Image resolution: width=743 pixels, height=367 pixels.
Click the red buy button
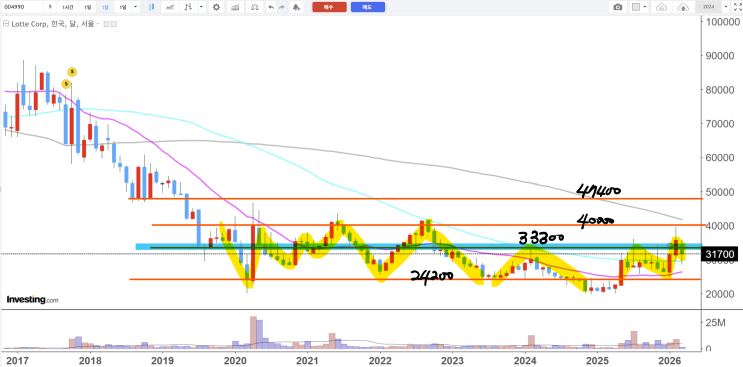pyautogui.click(x=329, y=7)
